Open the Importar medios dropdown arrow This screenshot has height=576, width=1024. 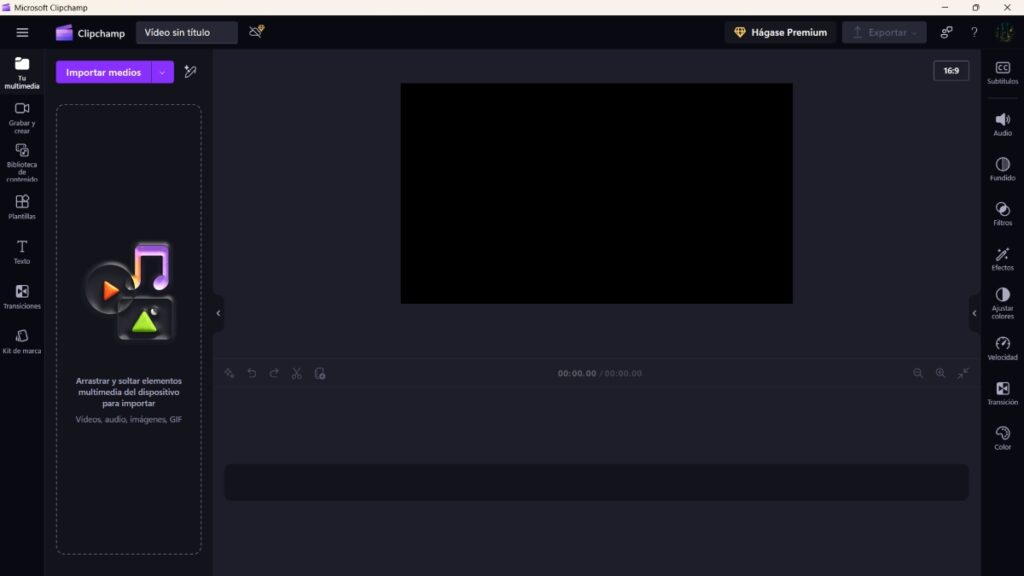click(x=162, y=72)
